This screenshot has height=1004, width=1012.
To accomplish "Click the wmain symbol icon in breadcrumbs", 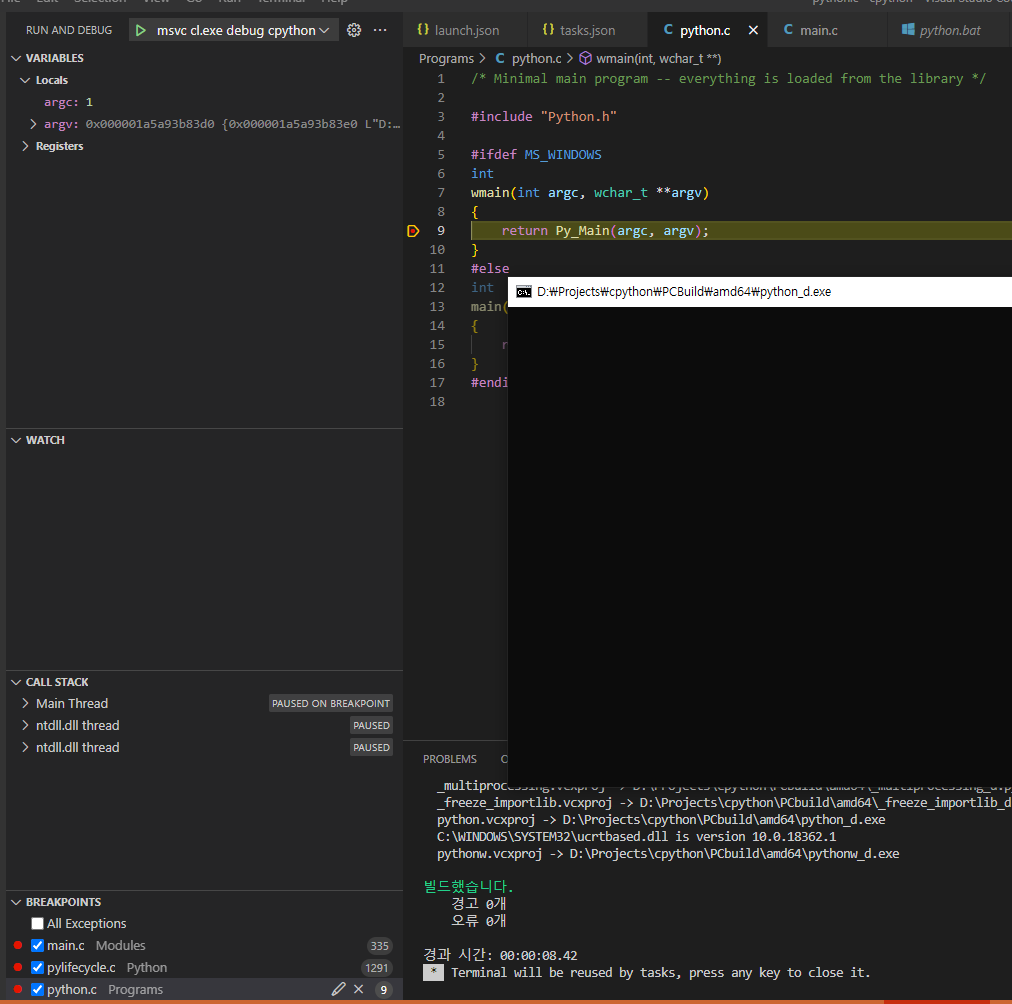I will [x=586, y=59].
